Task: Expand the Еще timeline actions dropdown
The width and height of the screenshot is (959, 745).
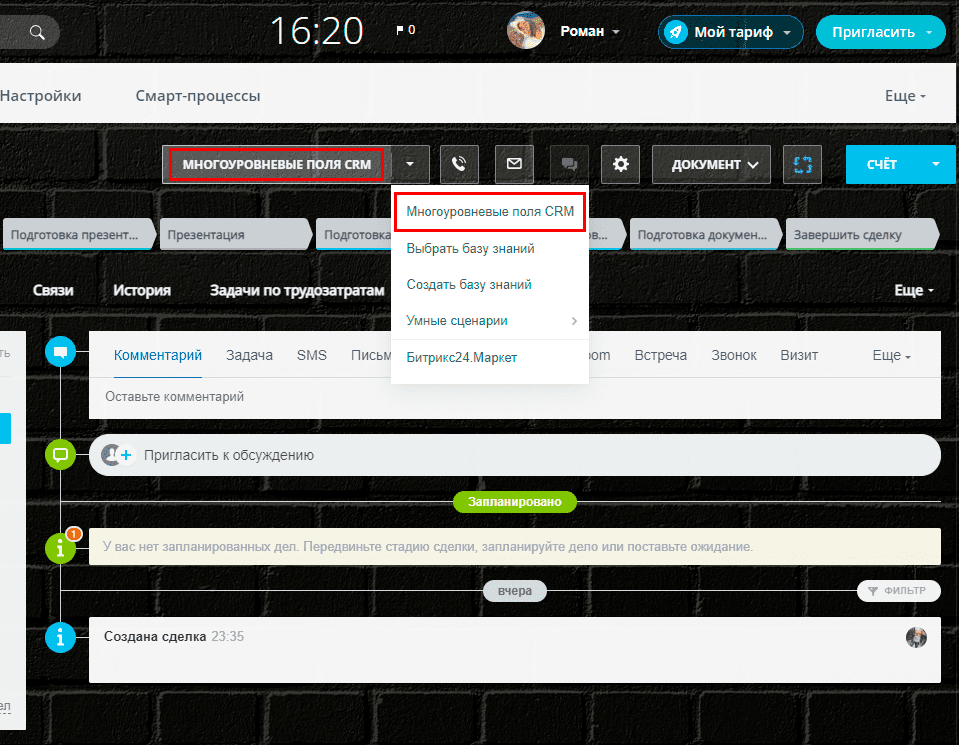Action: click(x=891, y=355)
